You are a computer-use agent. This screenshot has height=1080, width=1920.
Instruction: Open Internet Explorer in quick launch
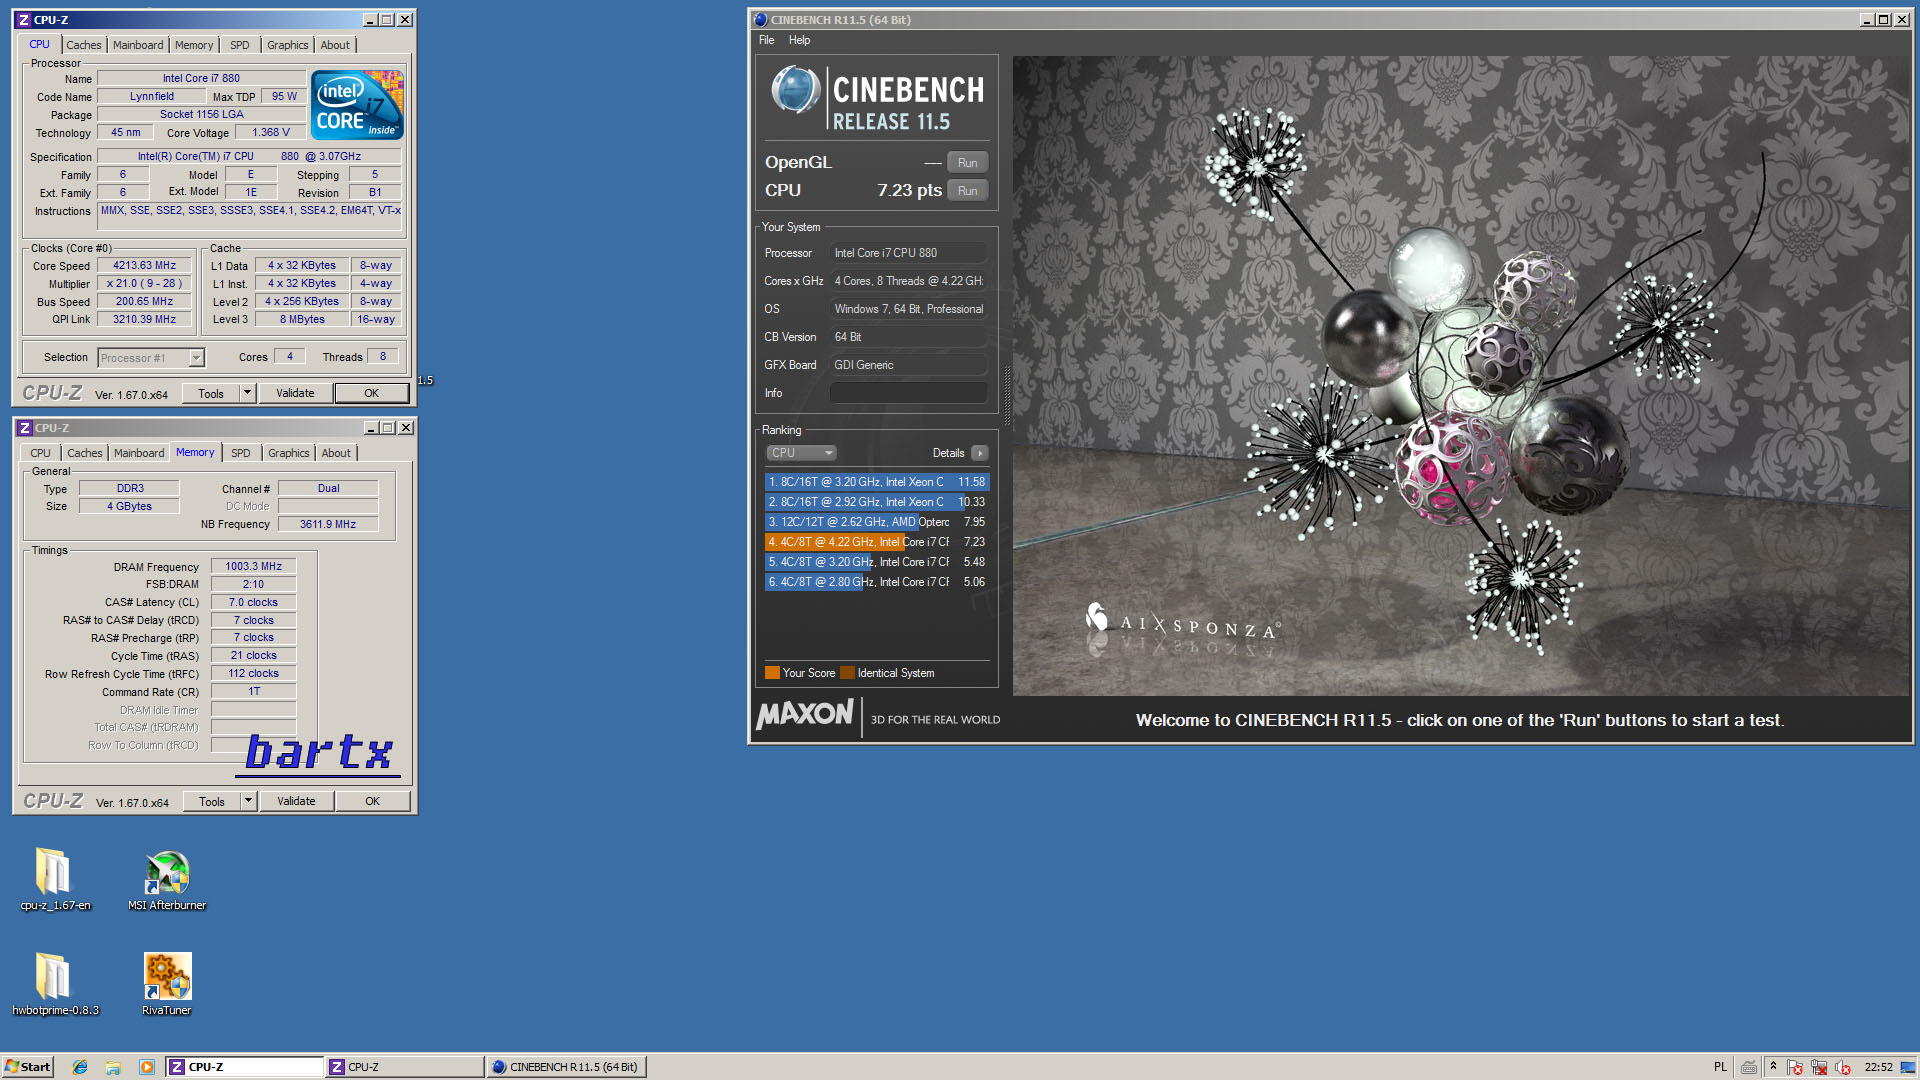click(x=80, y=1067)
